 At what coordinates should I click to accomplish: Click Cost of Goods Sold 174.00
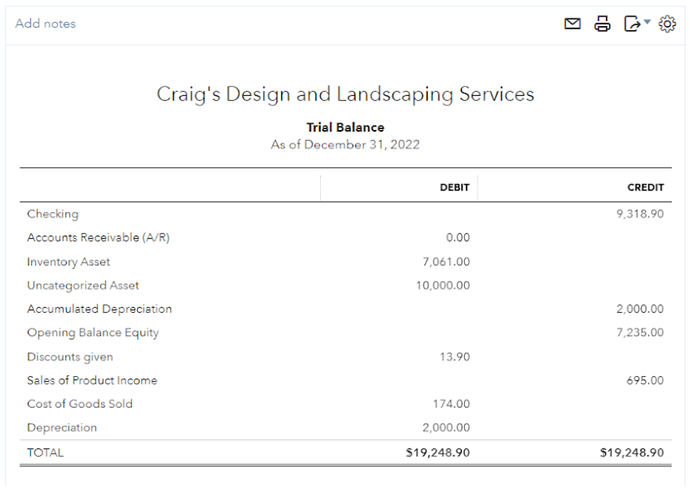(452, 404)
